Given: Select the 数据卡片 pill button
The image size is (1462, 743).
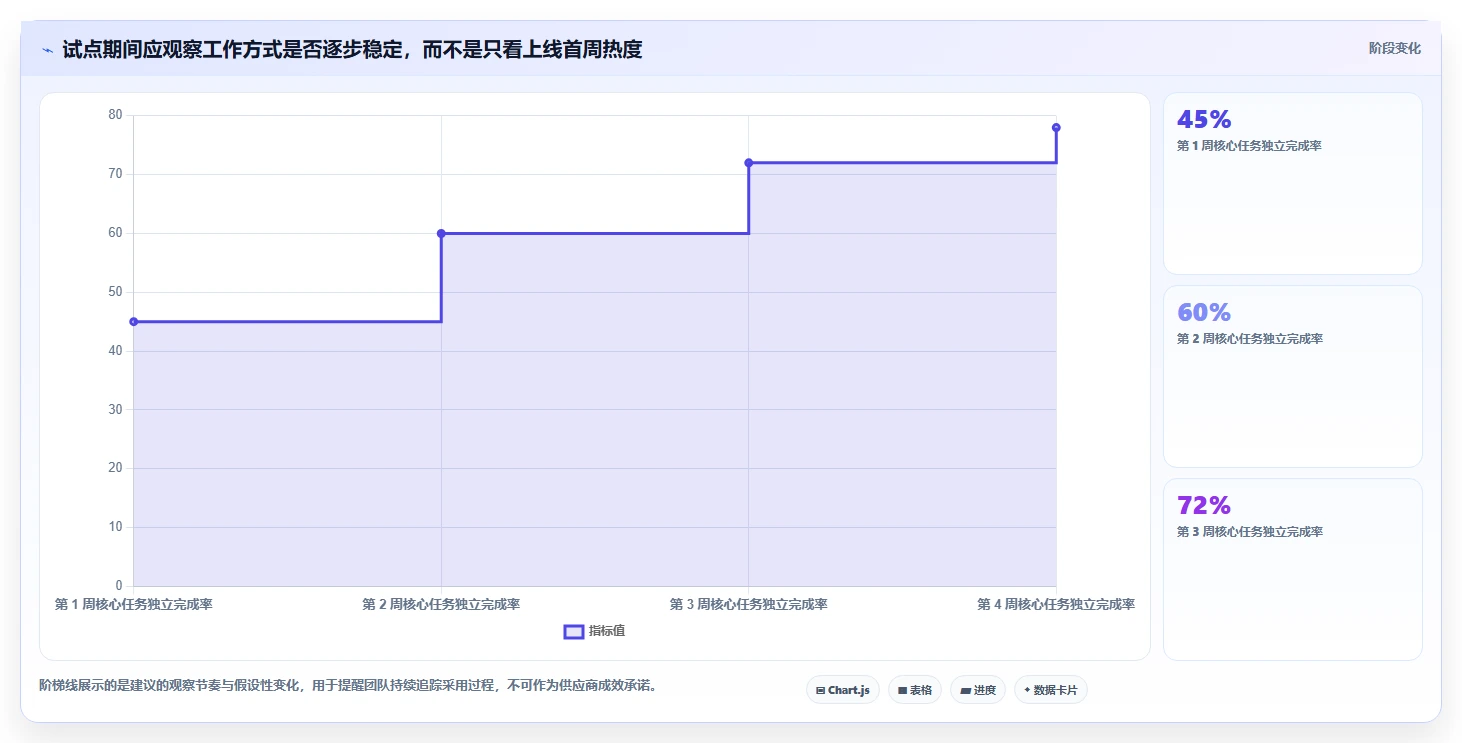Looking at the screenshot, I should pyautogui.click(x=1051, y=690).
